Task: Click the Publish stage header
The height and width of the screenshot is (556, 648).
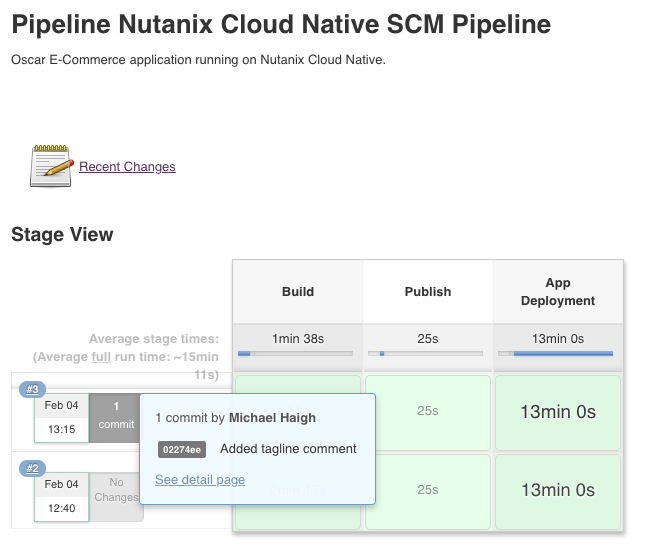Action: 428,291
